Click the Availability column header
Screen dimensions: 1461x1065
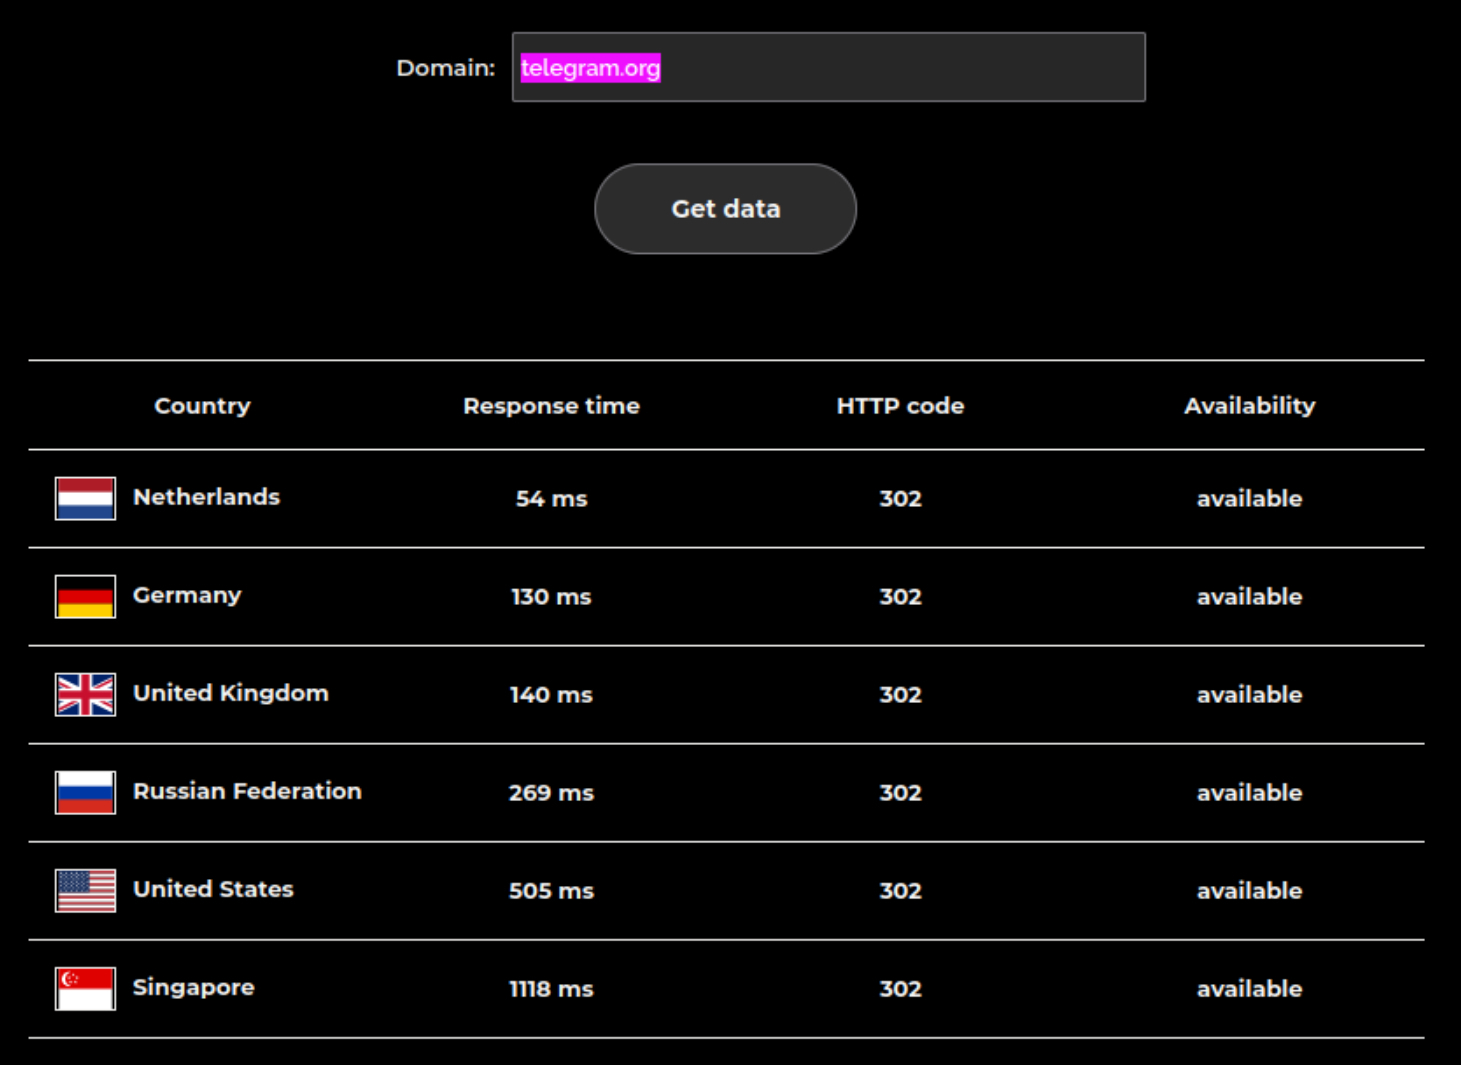(1249, 406)
